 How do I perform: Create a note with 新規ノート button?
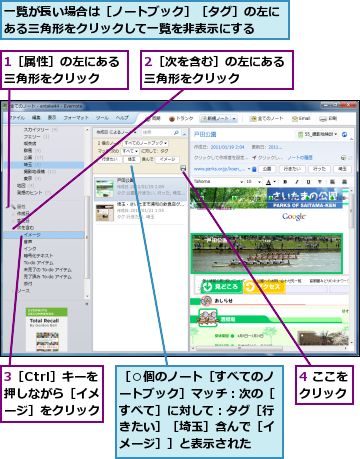215,118
